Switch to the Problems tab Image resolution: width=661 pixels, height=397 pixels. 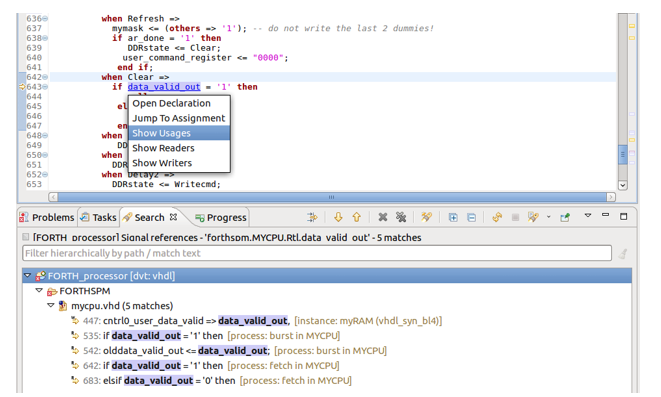47,217
